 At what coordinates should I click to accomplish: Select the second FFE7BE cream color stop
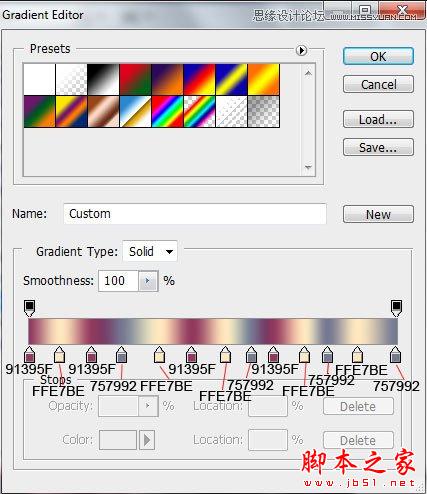[159, 355]
